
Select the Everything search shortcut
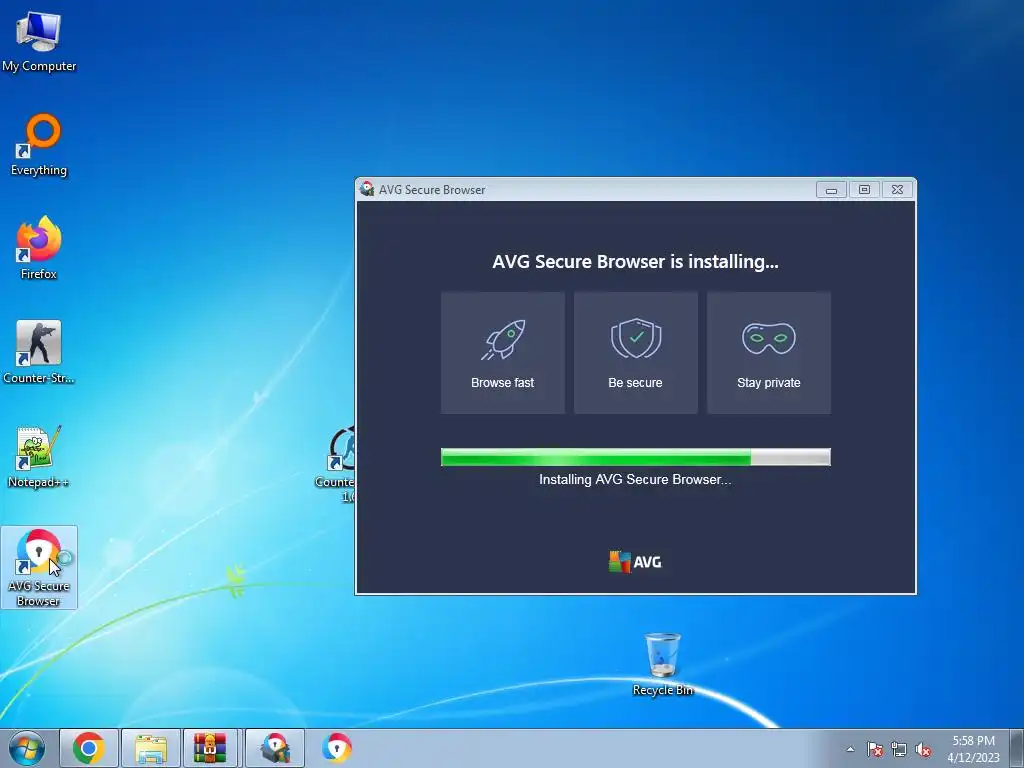tap(39, 145)
